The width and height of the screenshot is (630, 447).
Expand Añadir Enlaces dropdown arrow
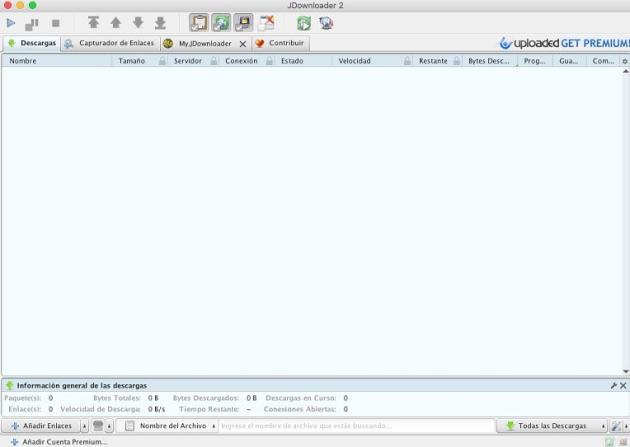[x=84, y=426]
